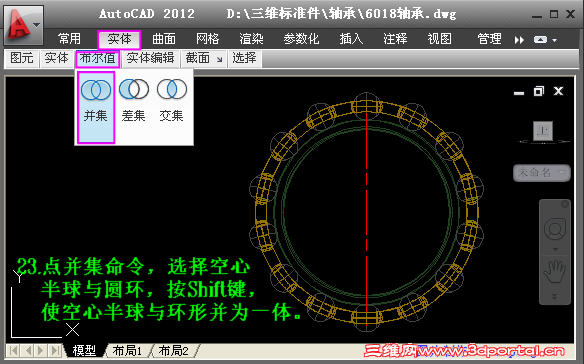Go to previous layout tab arrow
Image resolution: width=584 pixels, height=364 pixels.
click(x=28, y=351)
